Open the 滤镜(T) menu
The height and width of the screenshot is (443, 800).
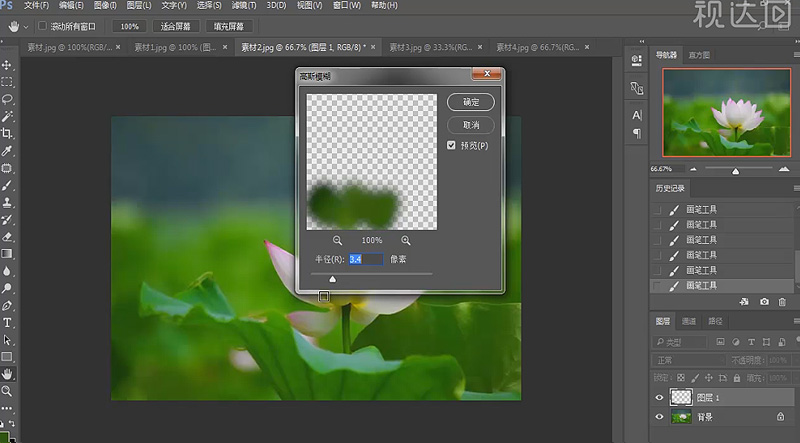[x=244, y=5]
